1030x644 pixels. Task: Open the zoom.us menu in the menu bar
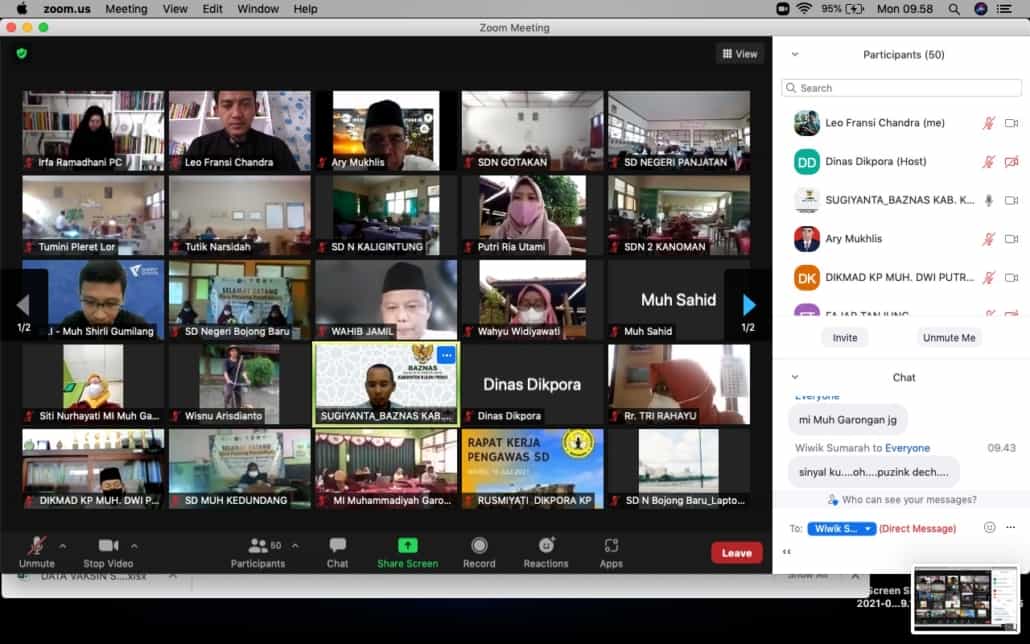(67, 9)
